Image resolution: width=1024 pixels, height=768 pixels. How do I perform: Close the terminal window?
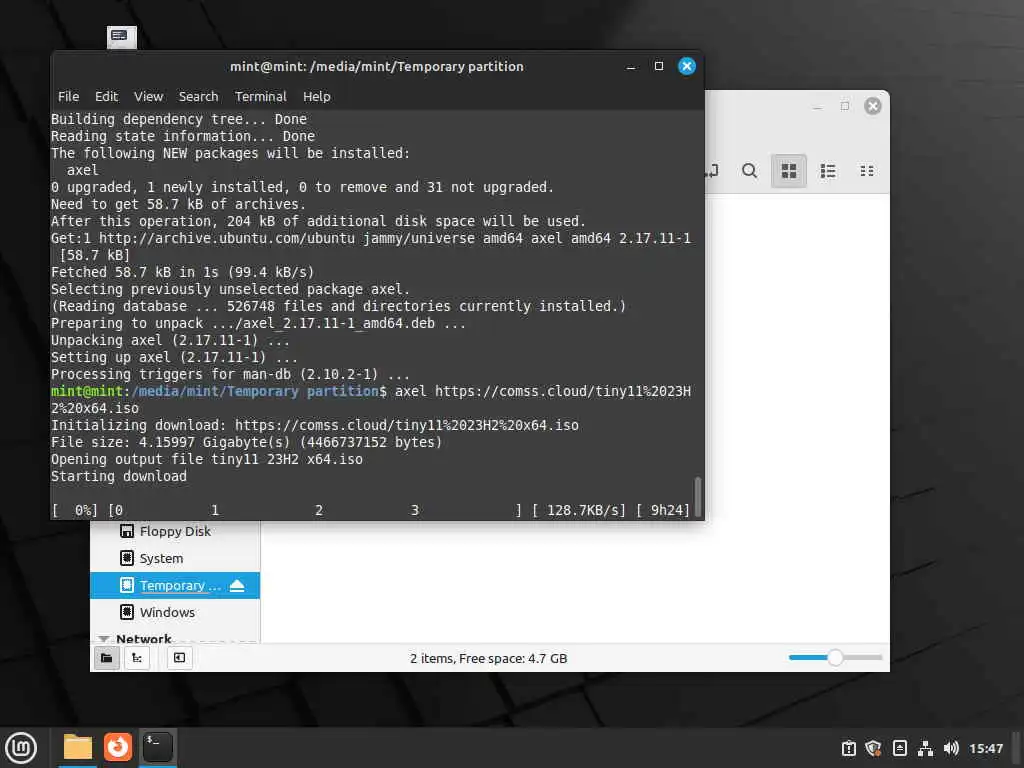pos(687,67)
